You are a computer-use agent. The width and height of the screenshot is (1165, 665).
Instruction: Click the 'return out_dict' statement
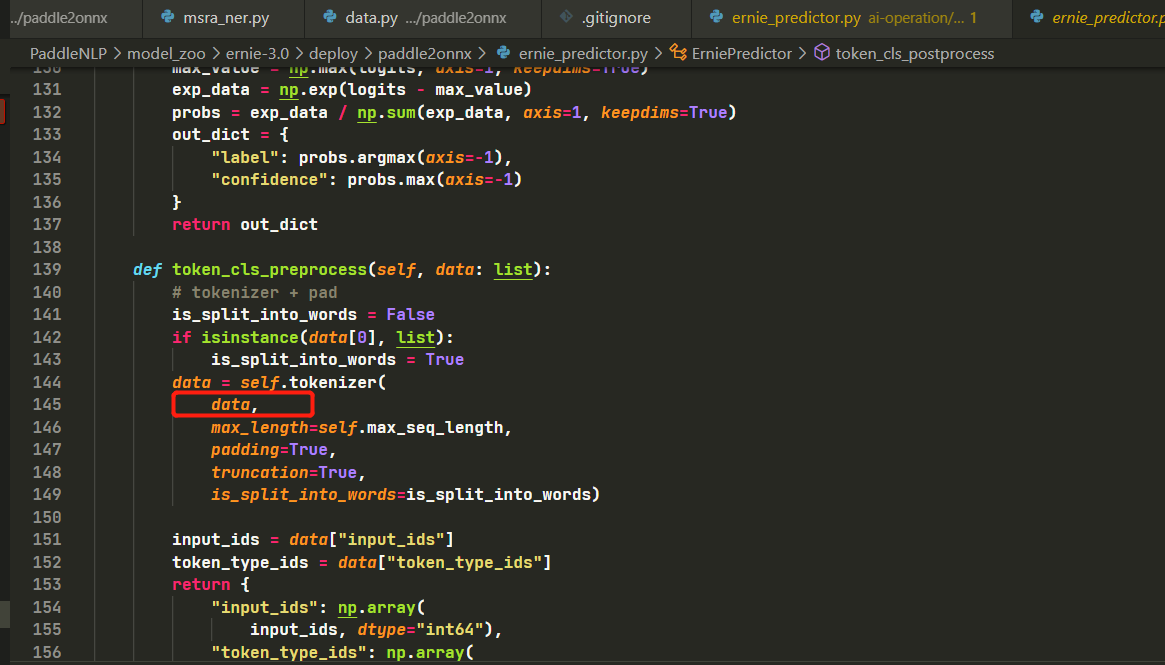pyautogui.click(x=245, y=224)
